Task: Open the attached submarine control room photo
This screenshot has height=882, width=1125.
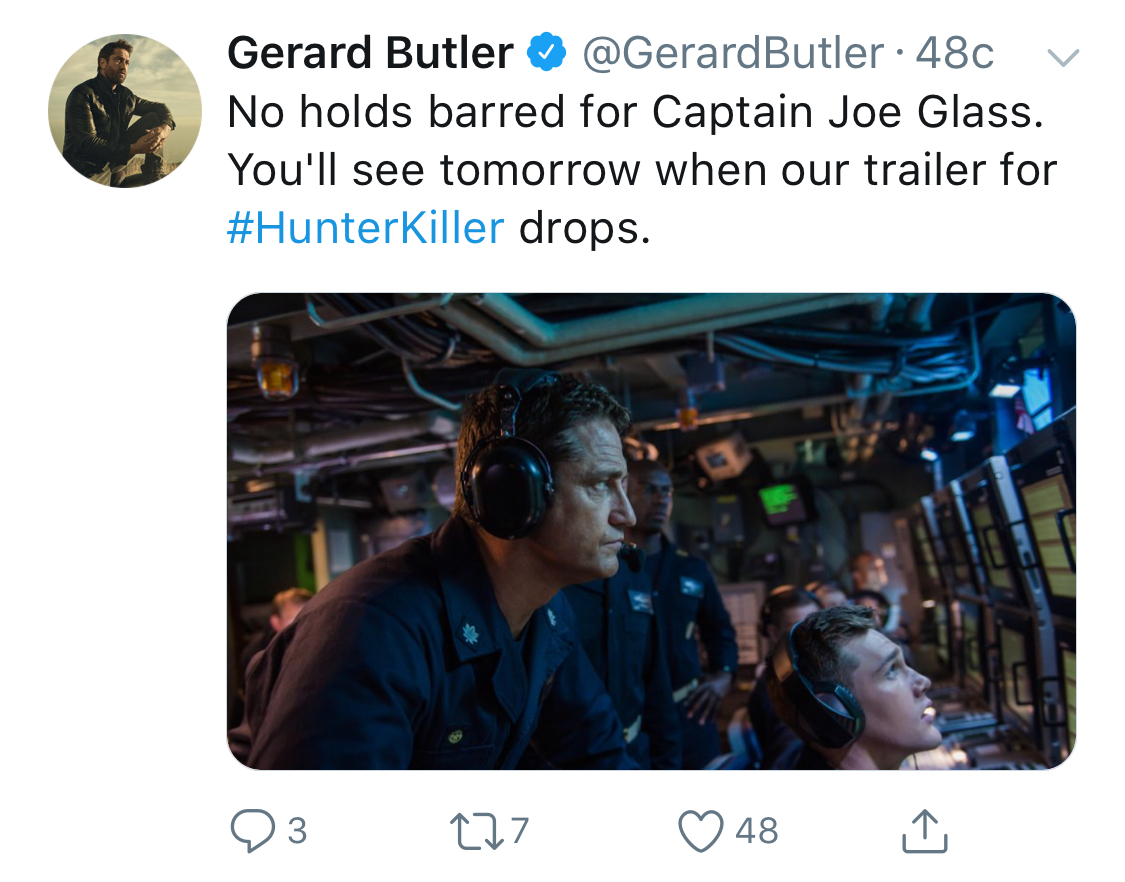Action: 651,531
